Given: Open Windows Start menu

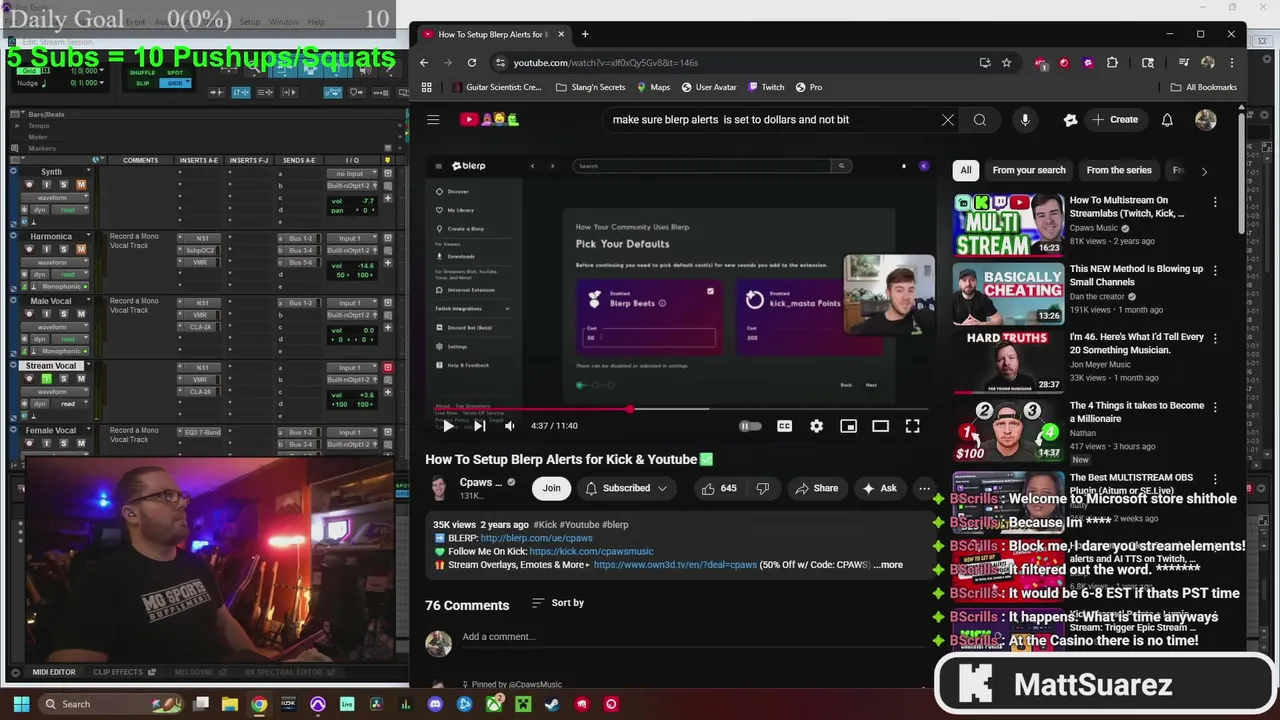Looking at the screenshot, I should (x=20, y=704).
